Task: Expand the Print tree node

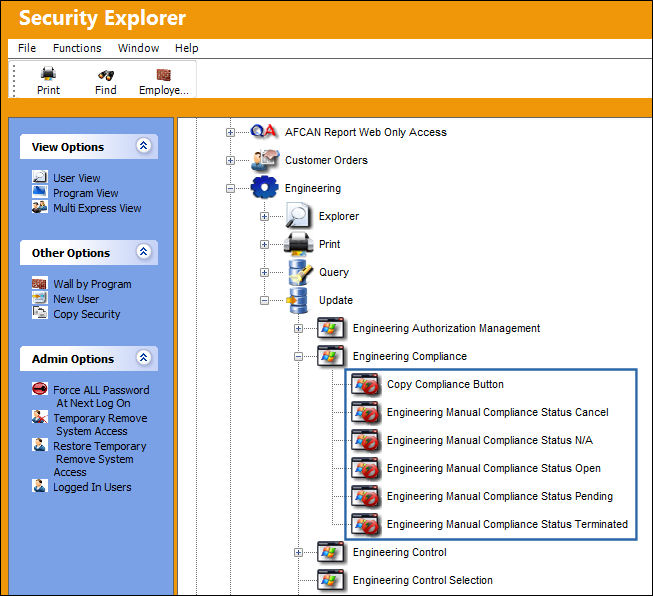Action: [264, 244]
